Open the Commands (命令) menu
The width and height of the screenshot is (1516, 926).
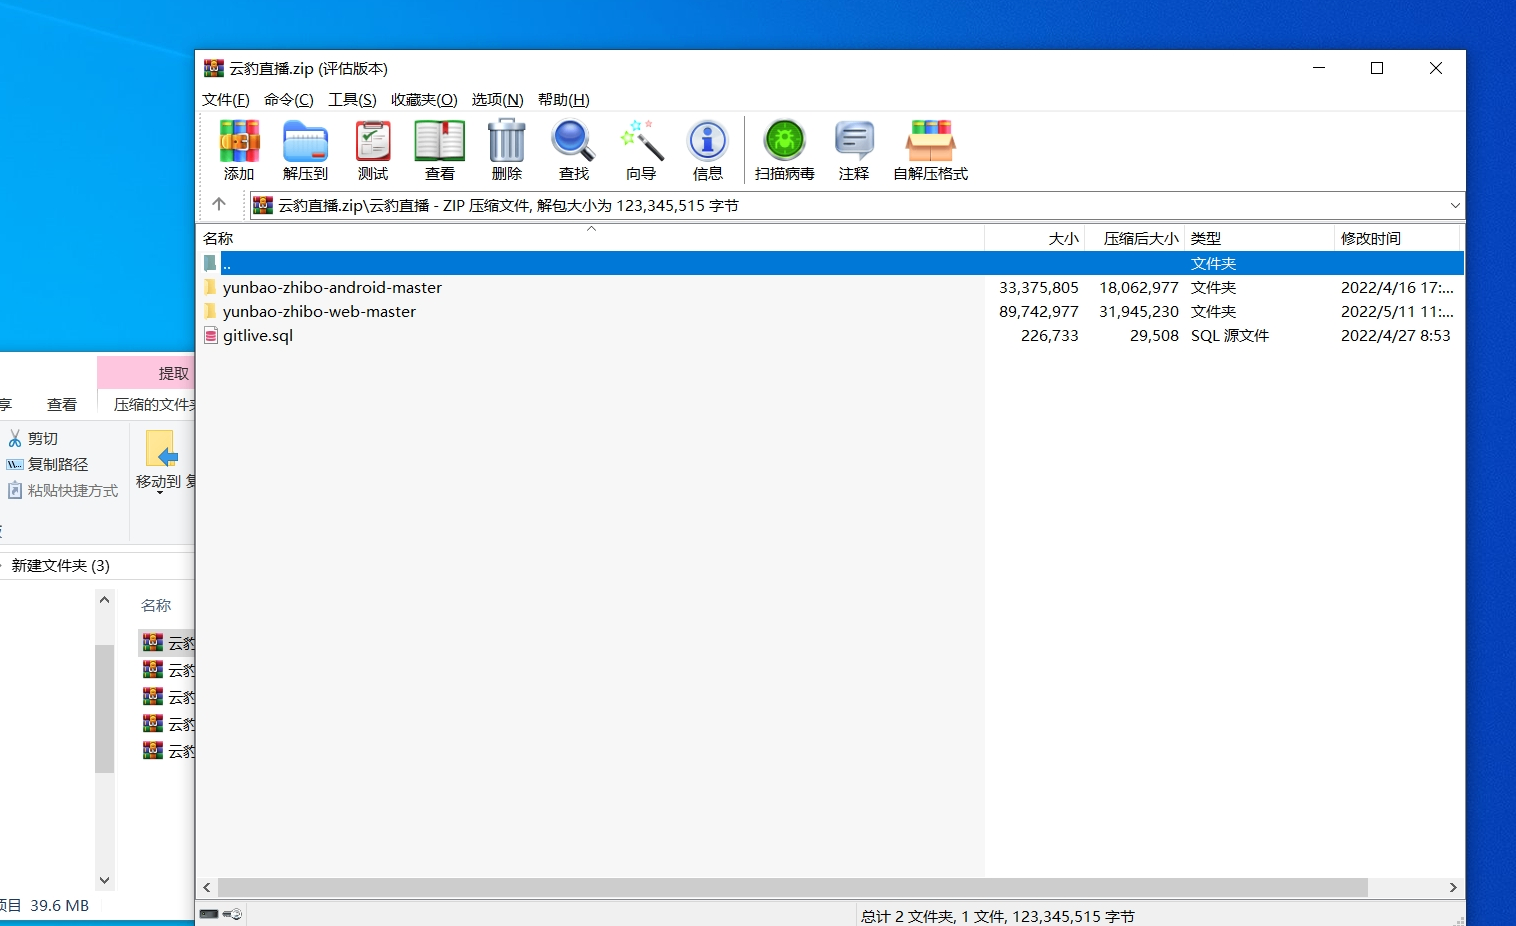click(289, 99)
